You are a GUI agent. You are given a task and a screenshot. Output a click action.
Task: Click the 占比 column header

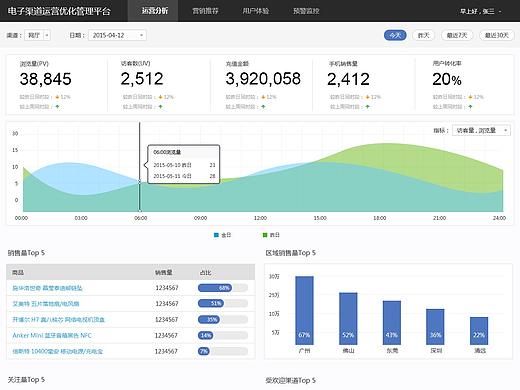[x=205, y=272]
